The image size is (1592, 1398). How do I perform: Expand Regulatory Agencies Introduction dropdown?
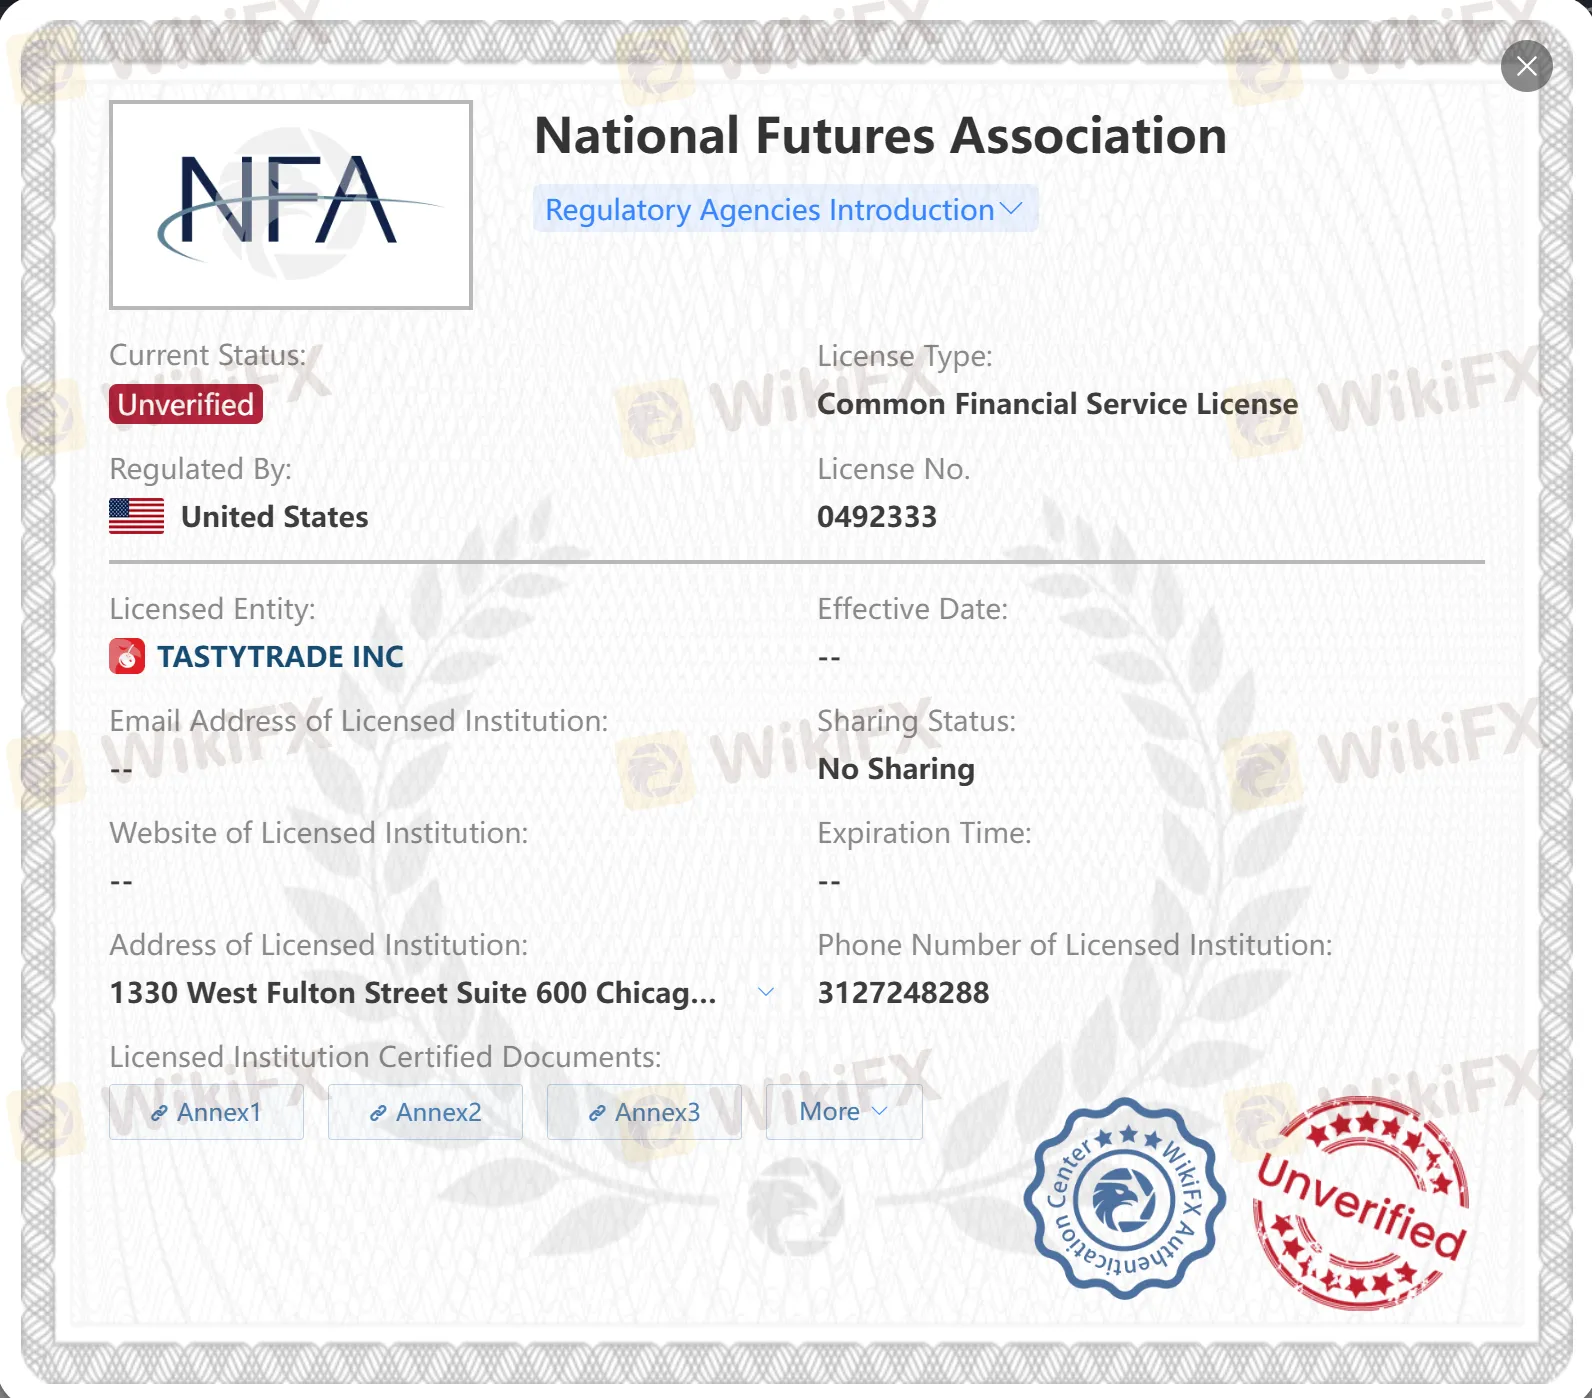pos(785,209)
